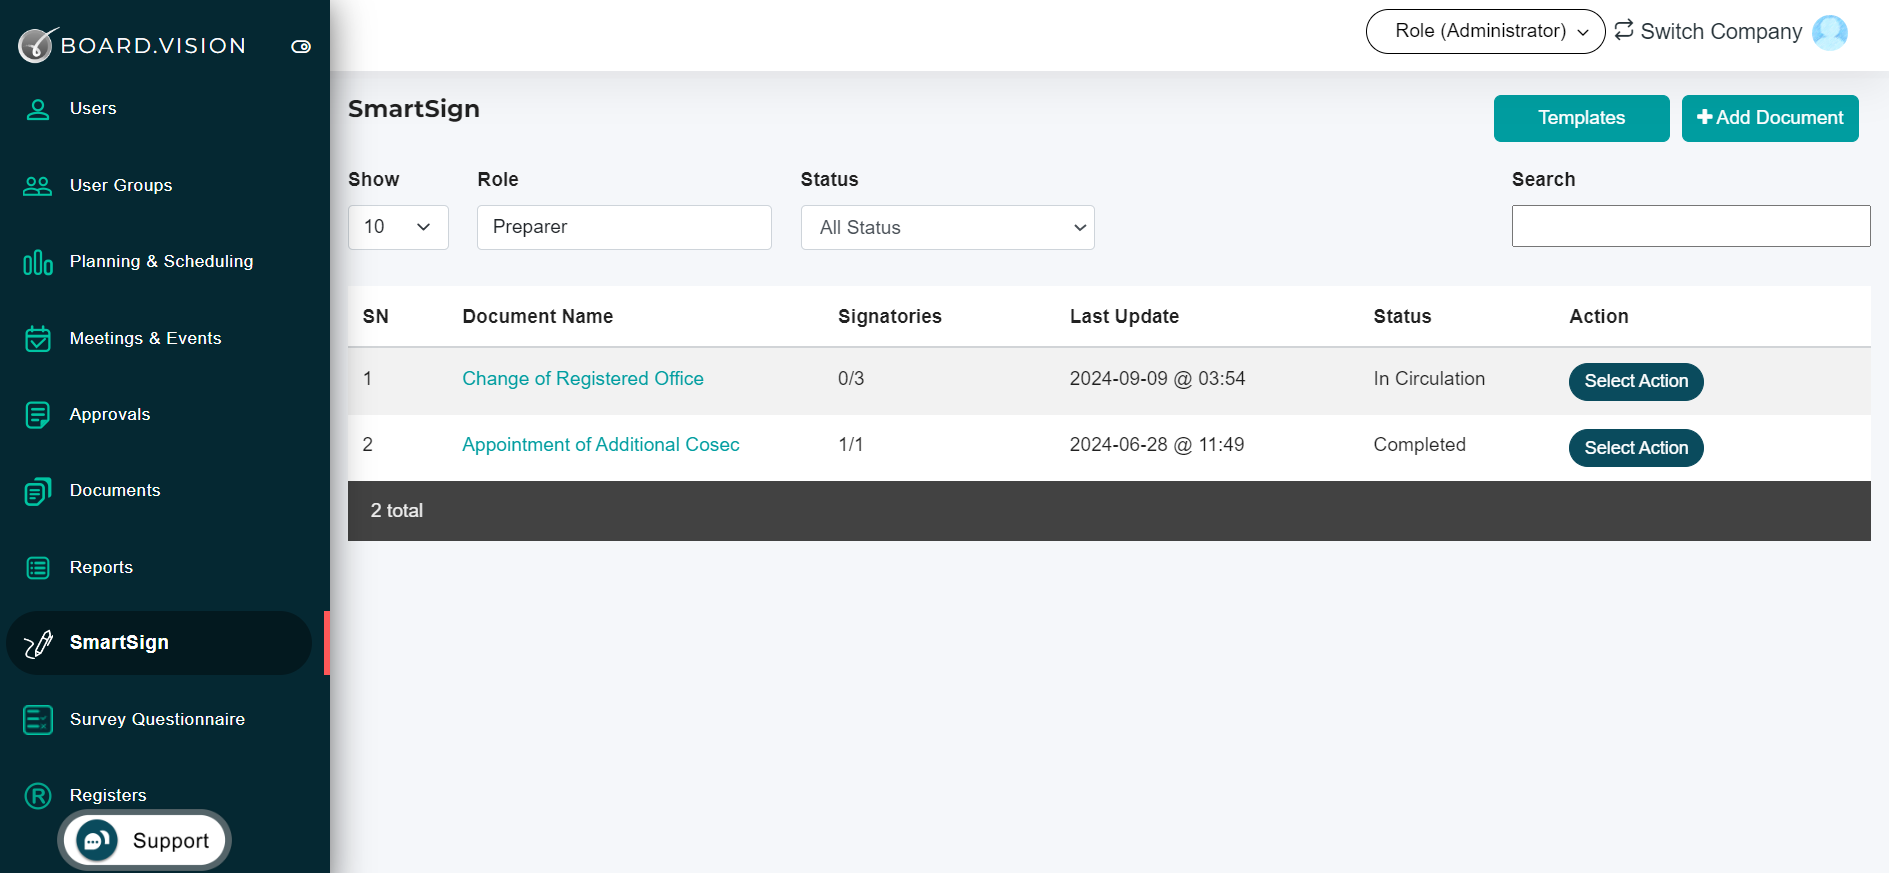Open Change of Registered Office document
The width and height of the screenshot is (1889, 873).
tap(583, 379)
